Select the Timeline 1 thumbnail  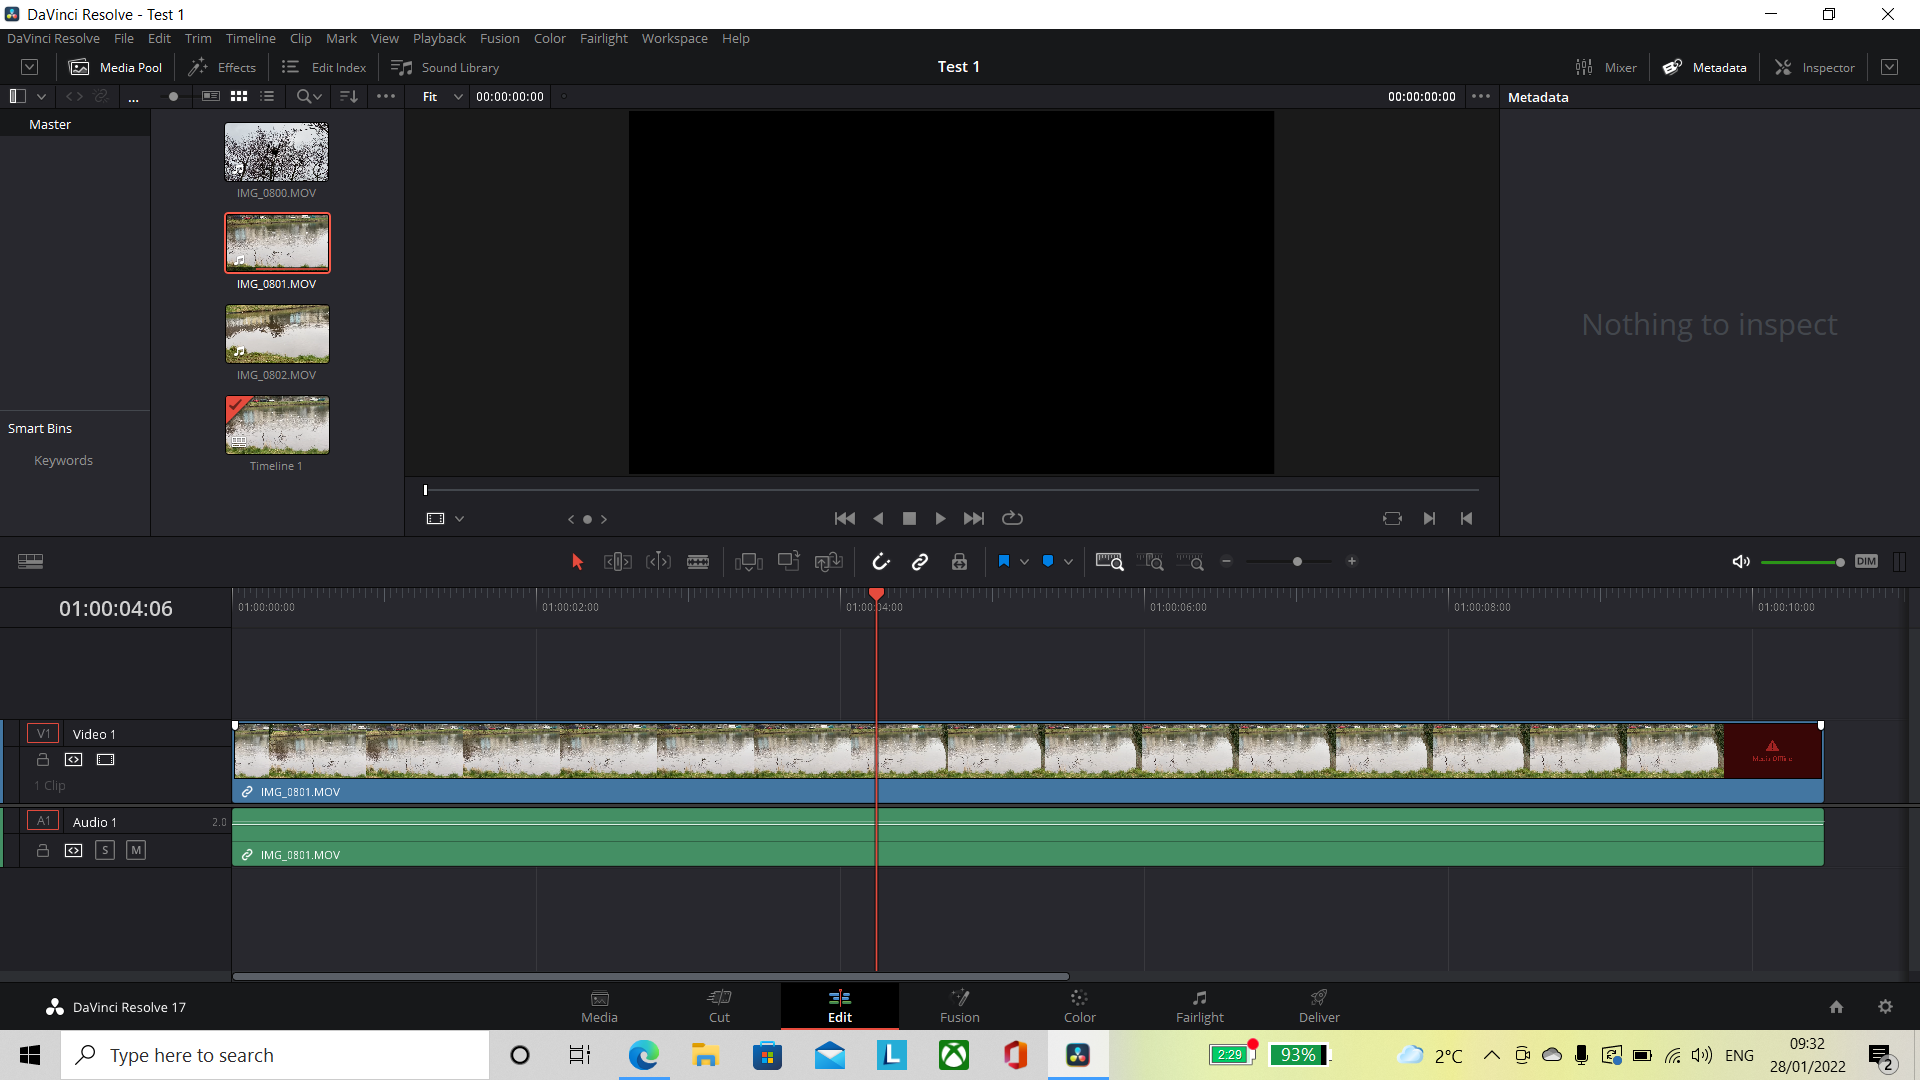click(x=276, y=425)
